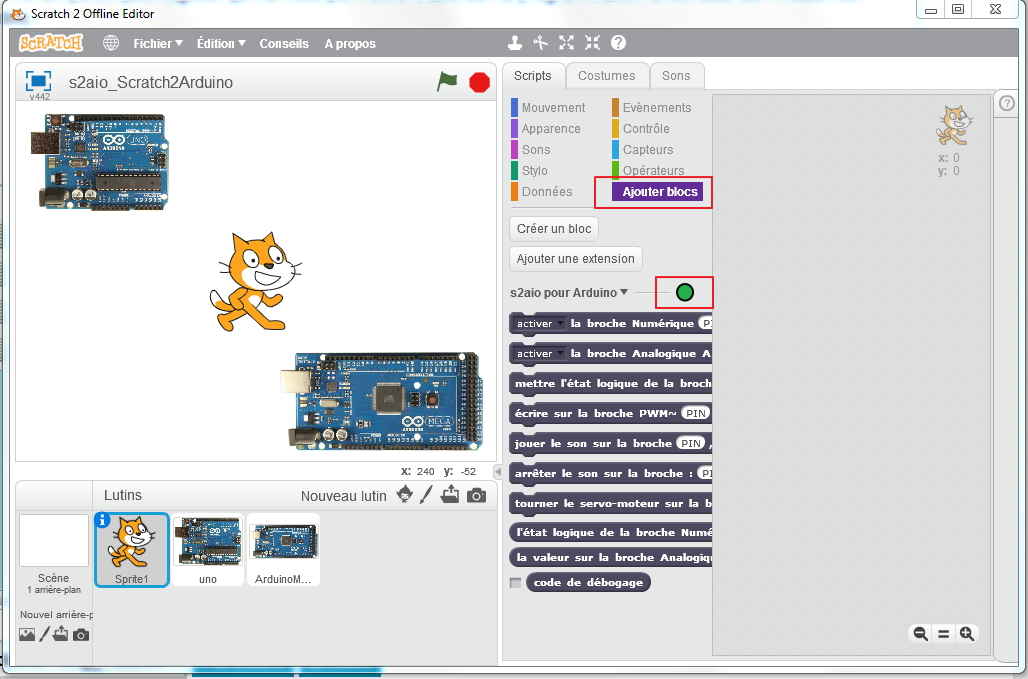Select the scissors Delete tool
This screenshot has height=679, width=1028.
point(541,43)
